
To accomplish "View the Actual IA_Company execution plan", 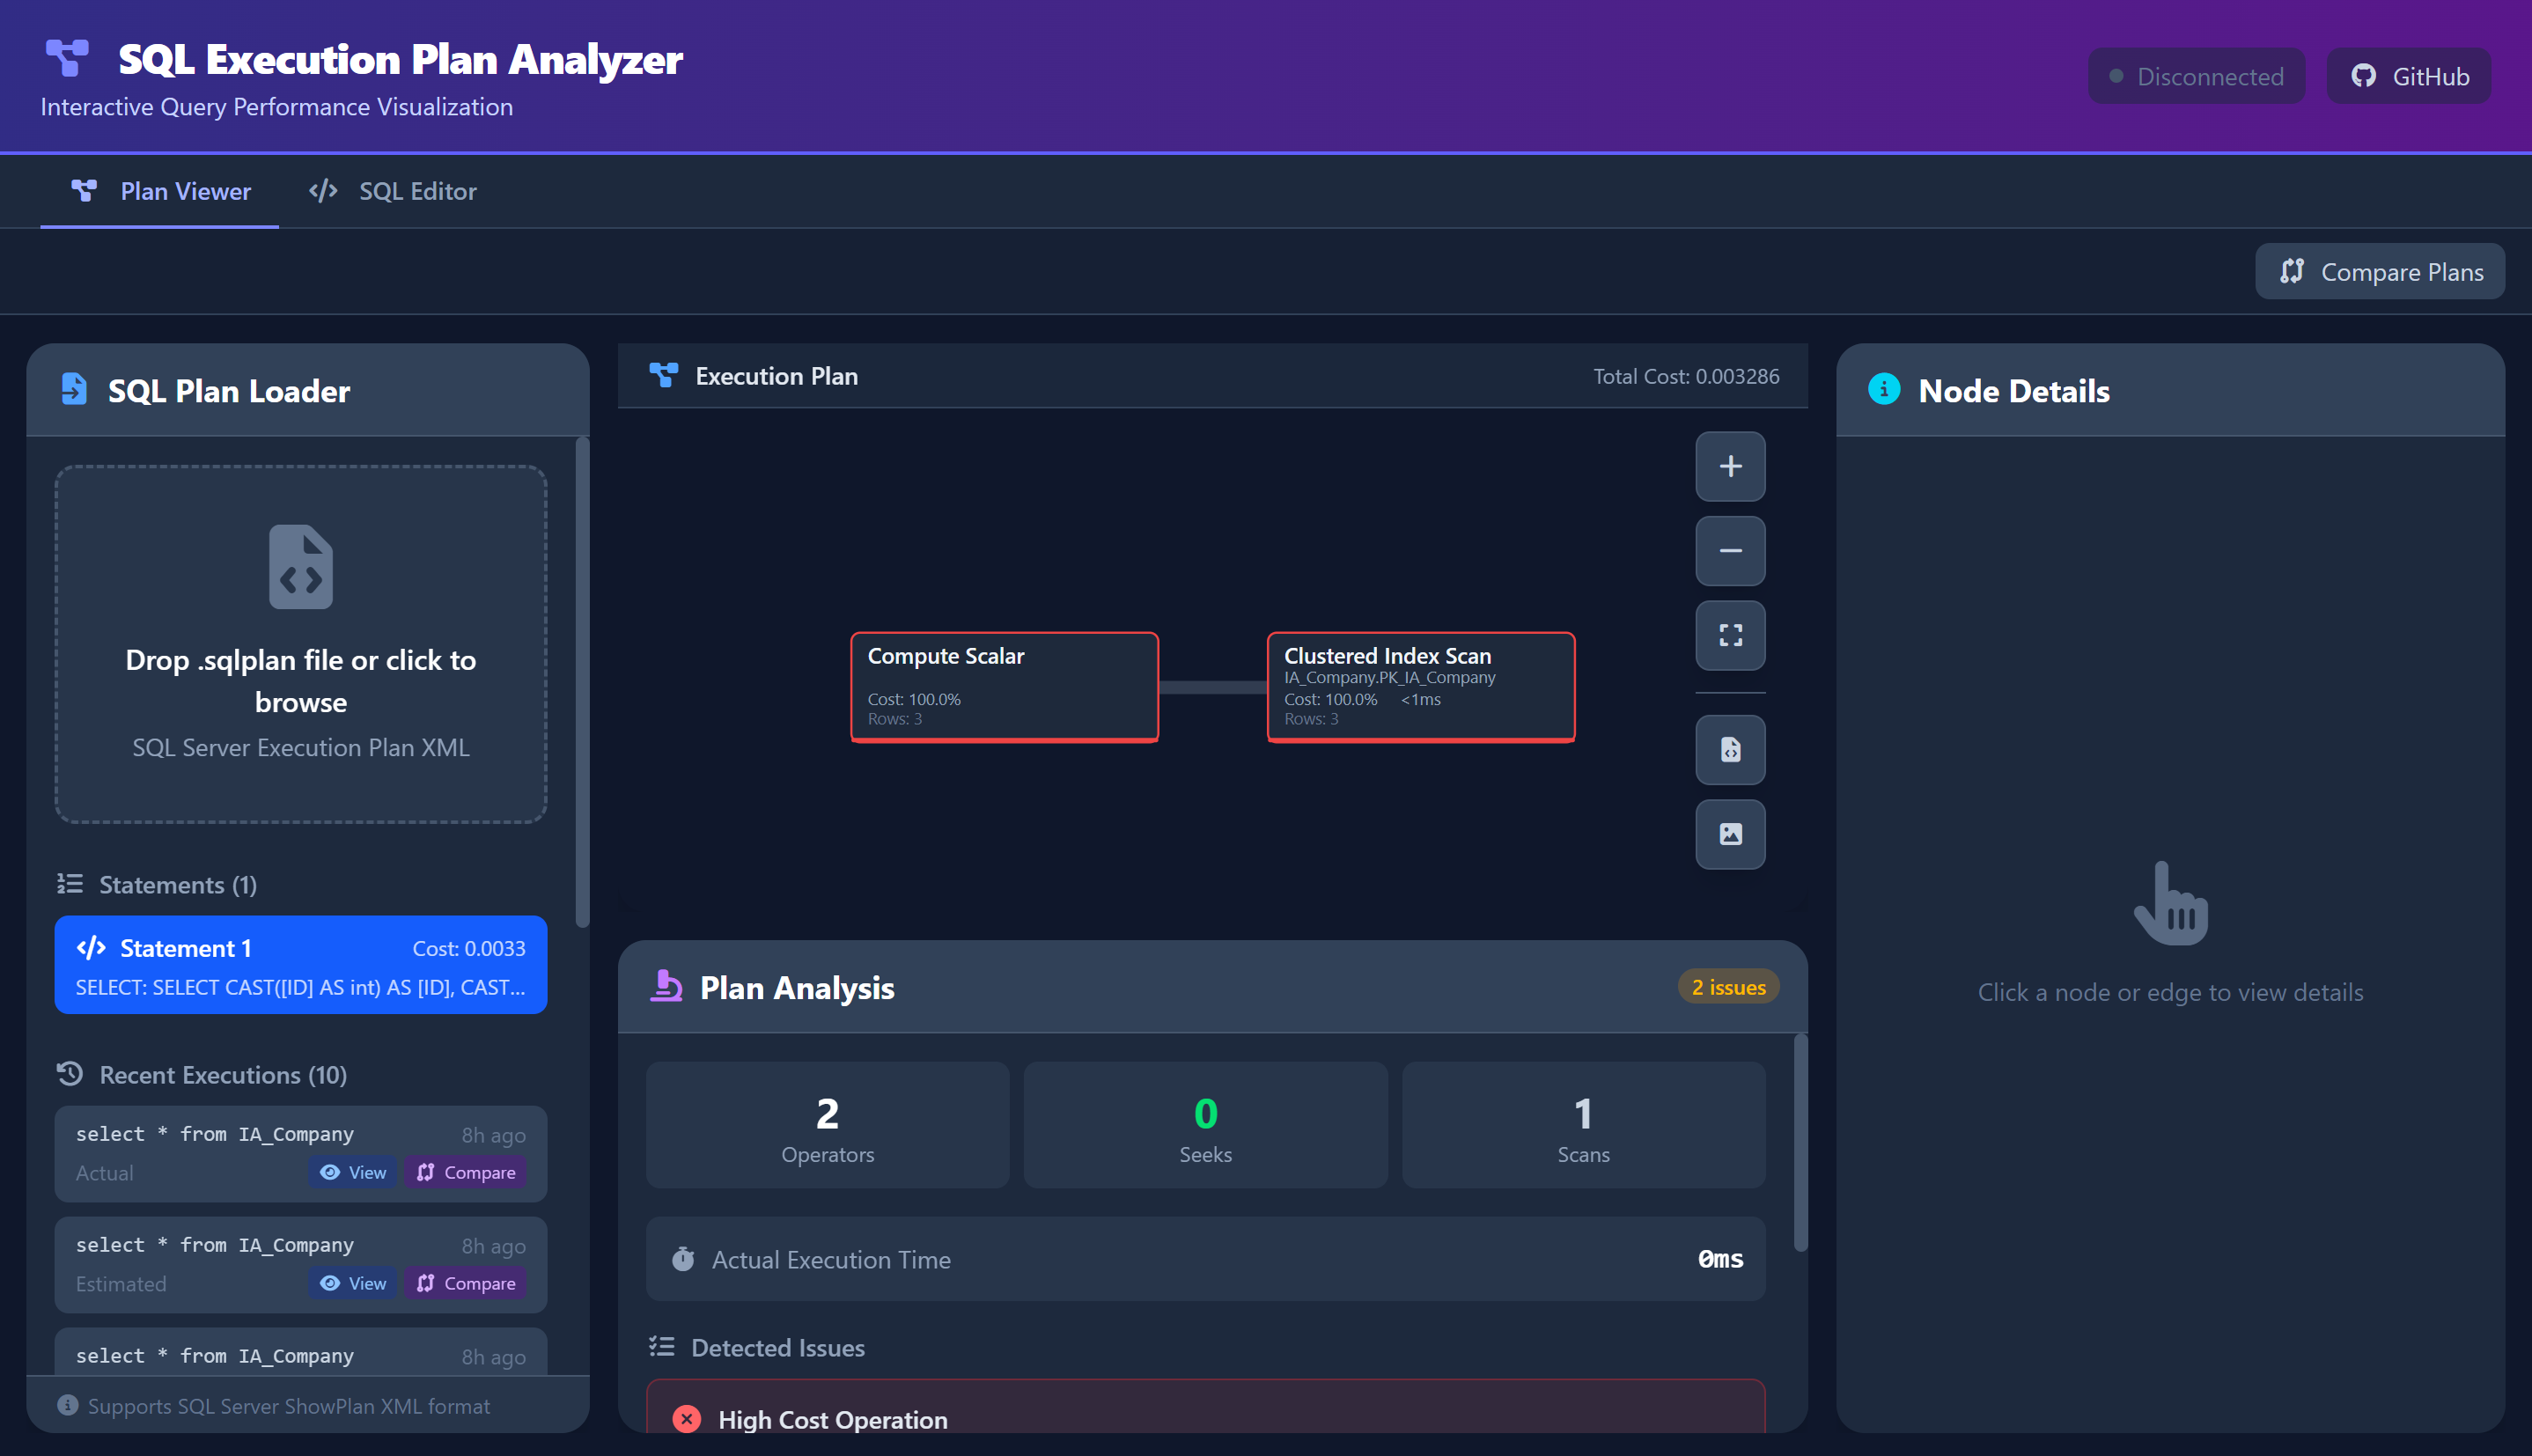I will tap(353, 1172).
